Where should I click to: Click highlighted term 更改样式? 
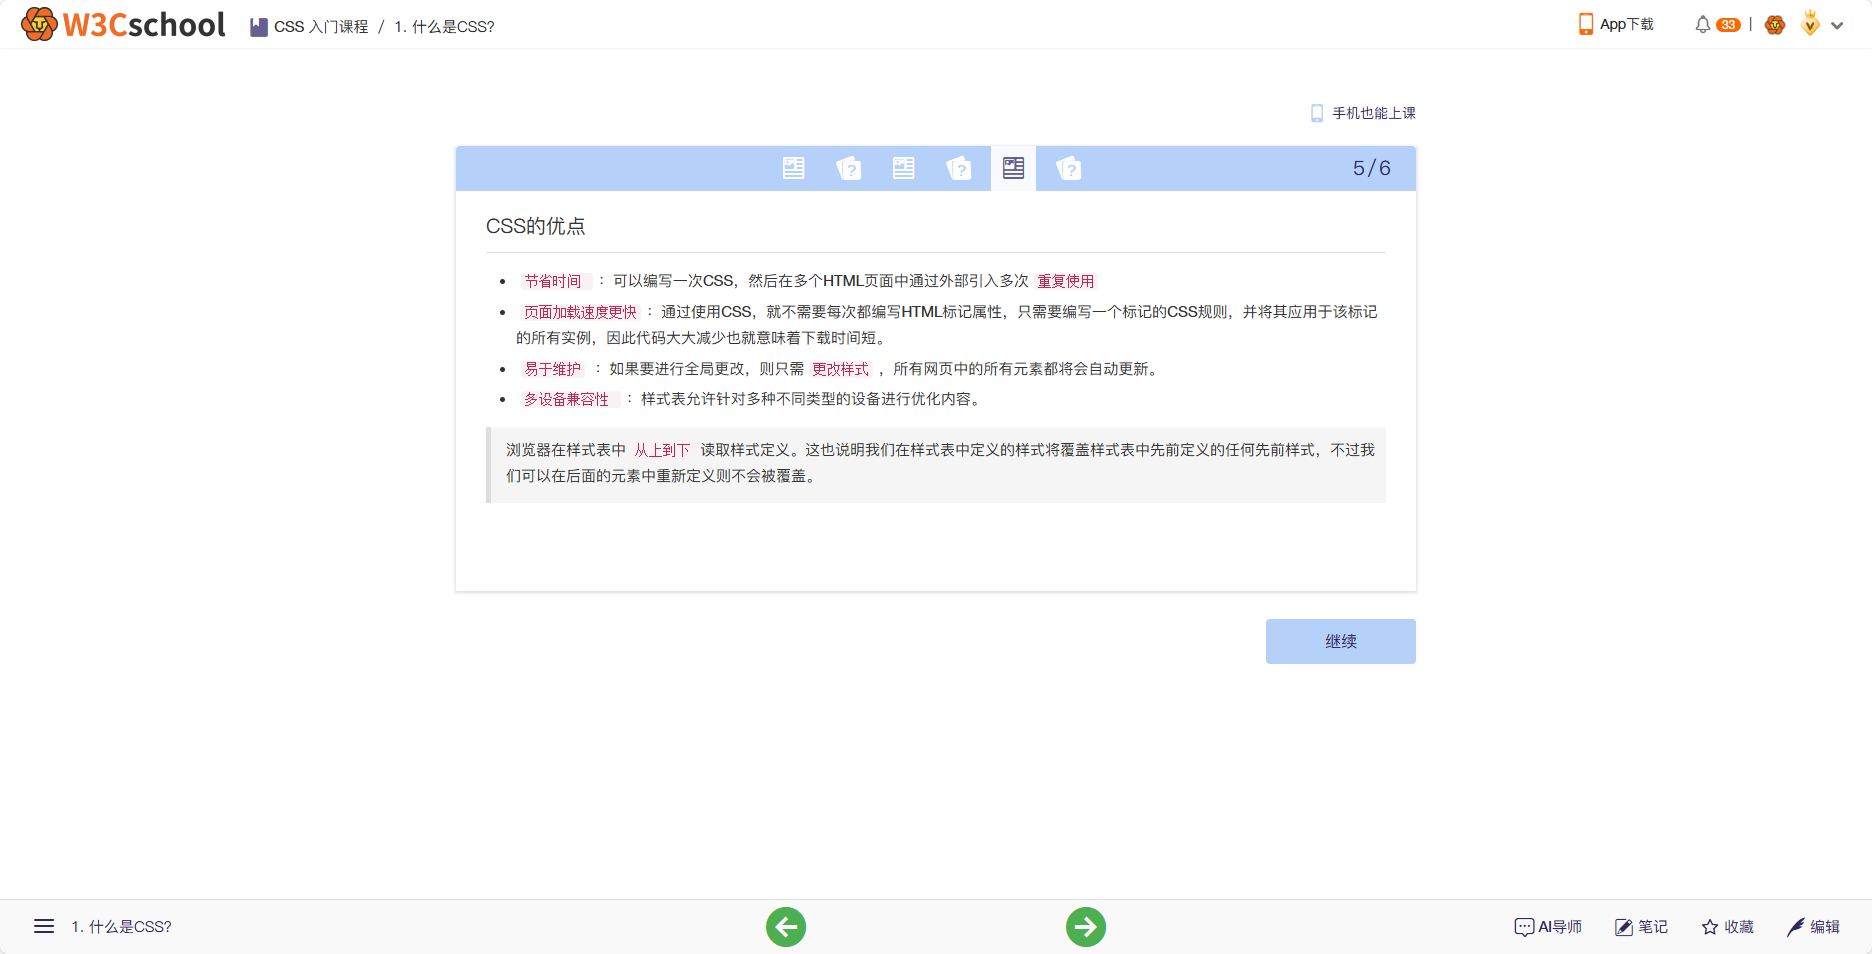pyautogui.click(x=840, y=369)
